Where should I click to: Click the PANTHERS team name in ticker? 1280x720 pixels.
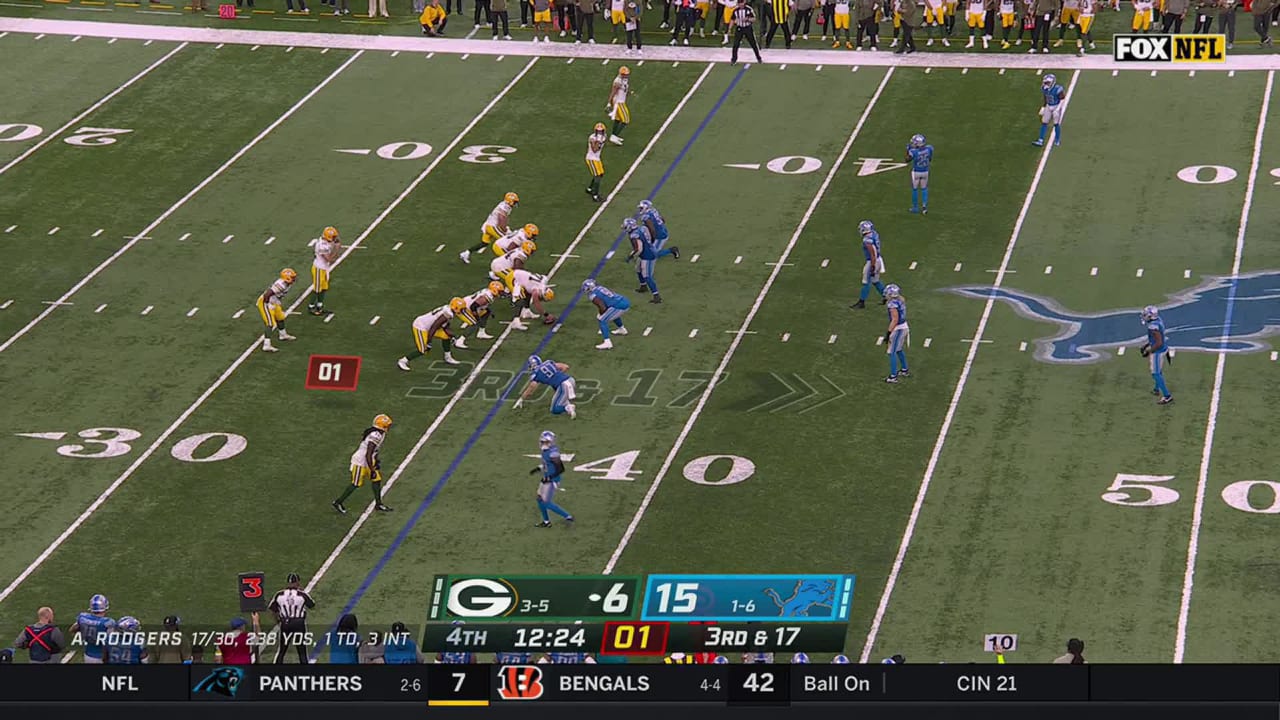click(310, 684)
